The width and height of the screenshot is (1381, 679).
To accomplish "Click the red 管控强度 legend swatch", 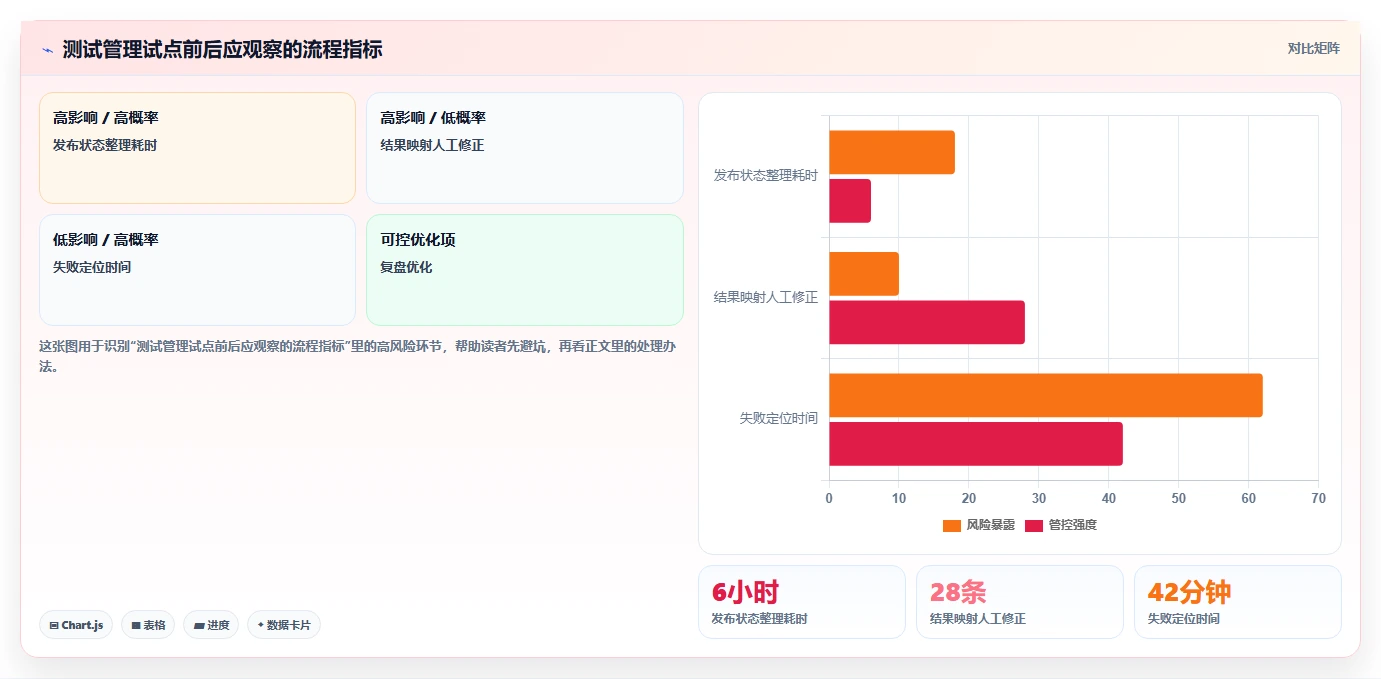I will pos(1034,525).
